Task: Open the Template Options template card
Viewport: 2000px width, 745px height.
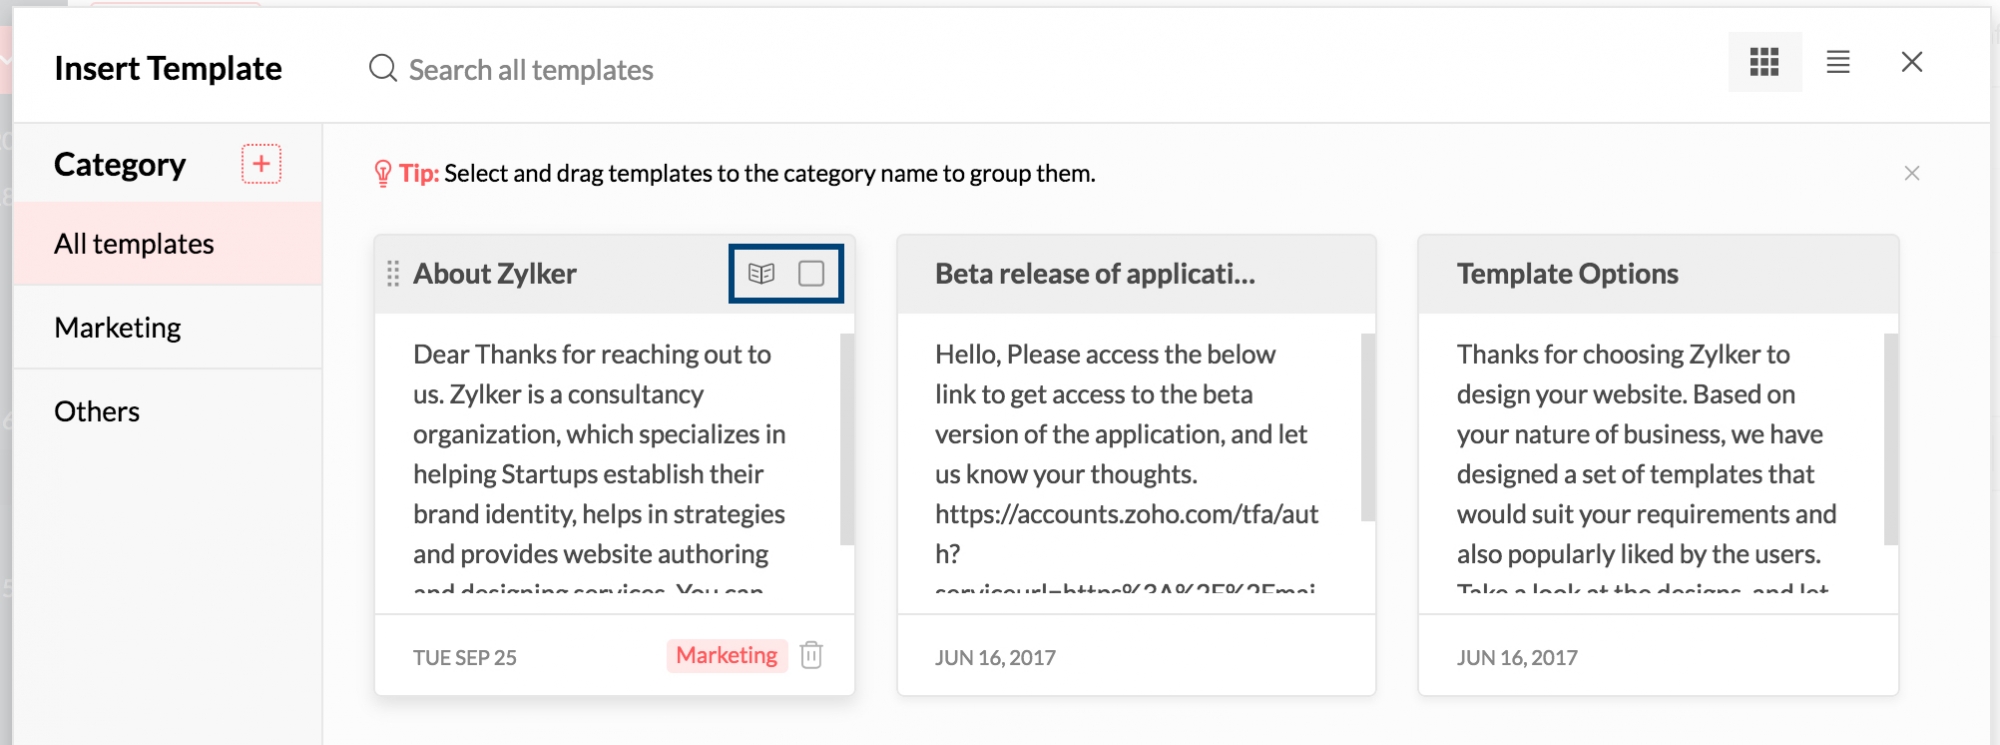Action: click(1567, 274)
